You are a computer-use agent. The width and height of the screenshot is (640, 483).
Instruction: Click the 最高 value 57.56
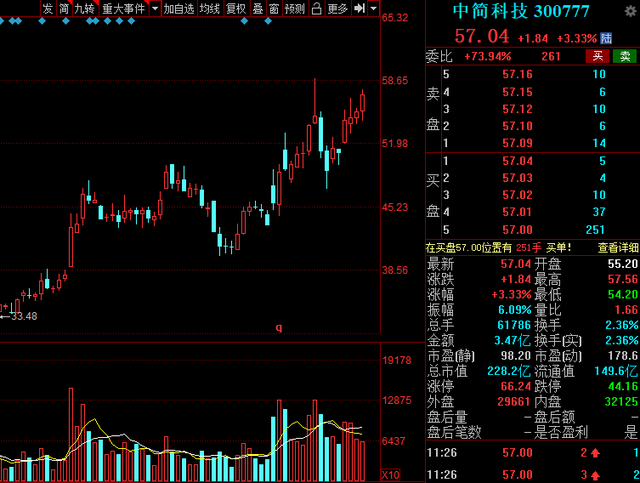point(623,279)
